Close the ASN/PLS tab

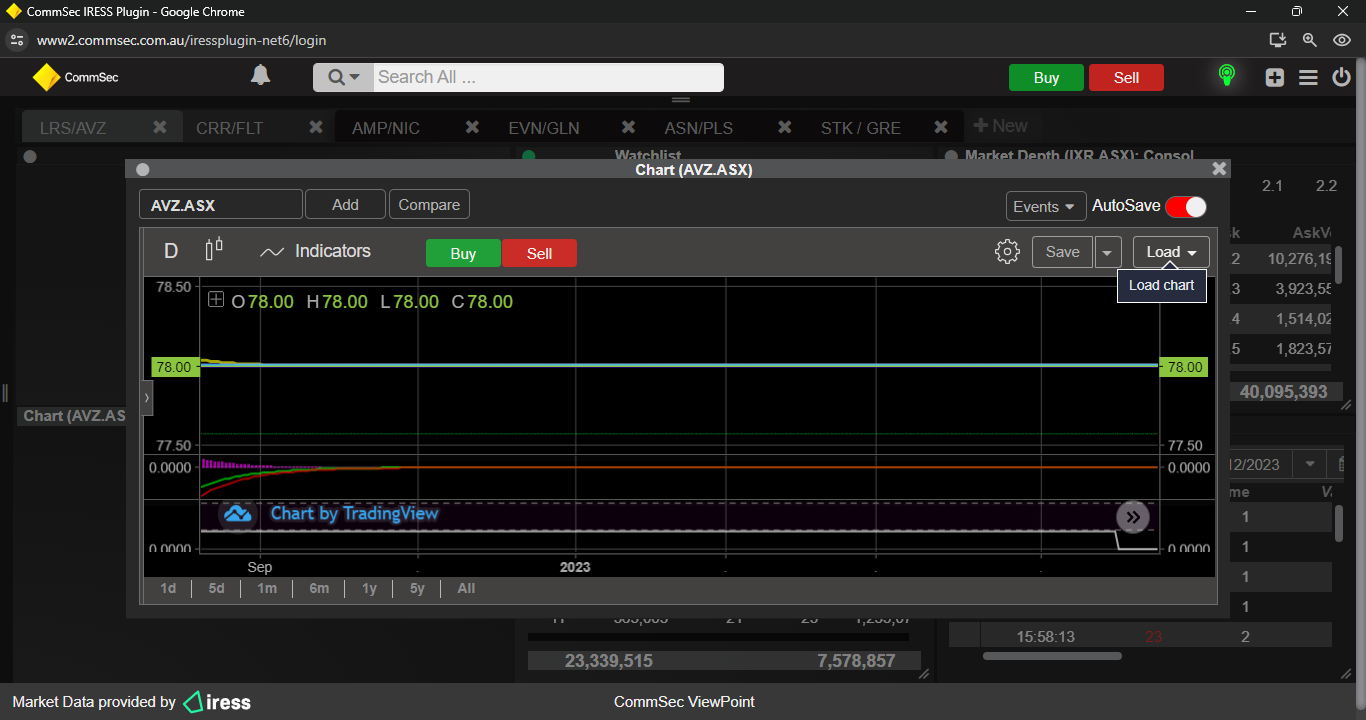pyautogui.click(x=785, y=127)
